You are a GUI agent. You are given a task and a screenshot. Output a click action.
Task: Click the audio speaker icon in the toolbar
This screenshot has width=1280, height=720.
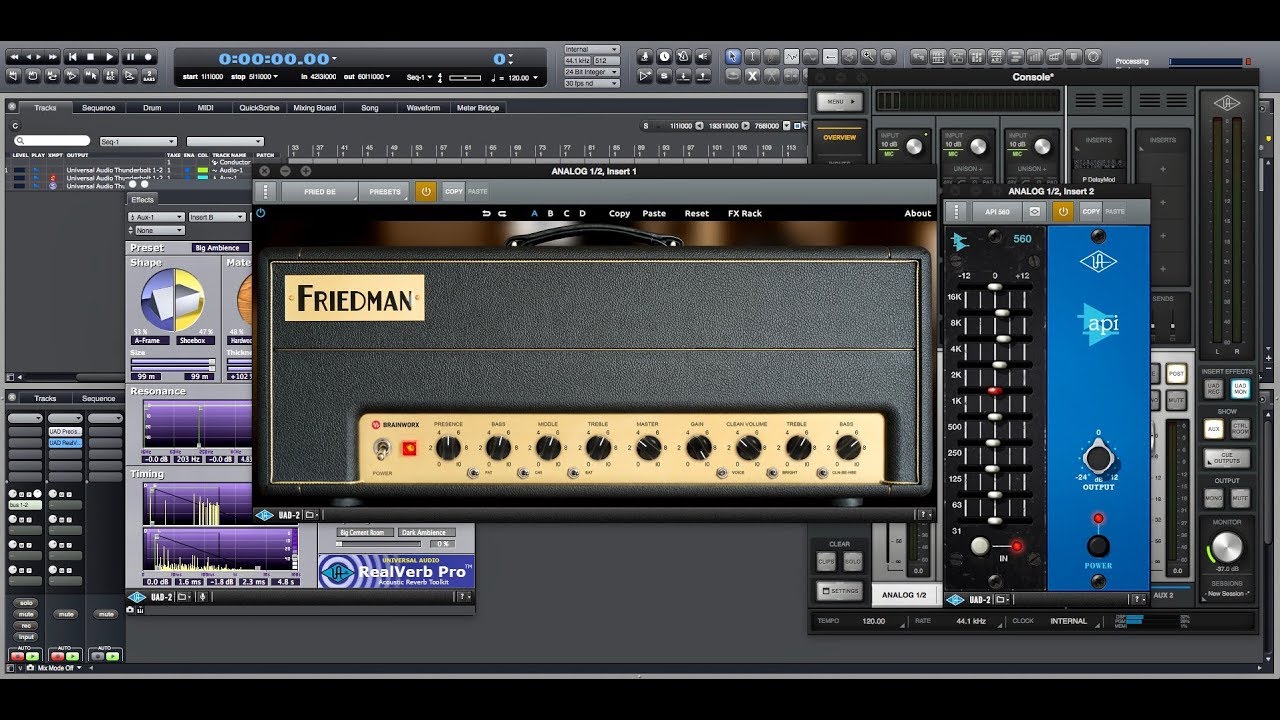(703, 56)
